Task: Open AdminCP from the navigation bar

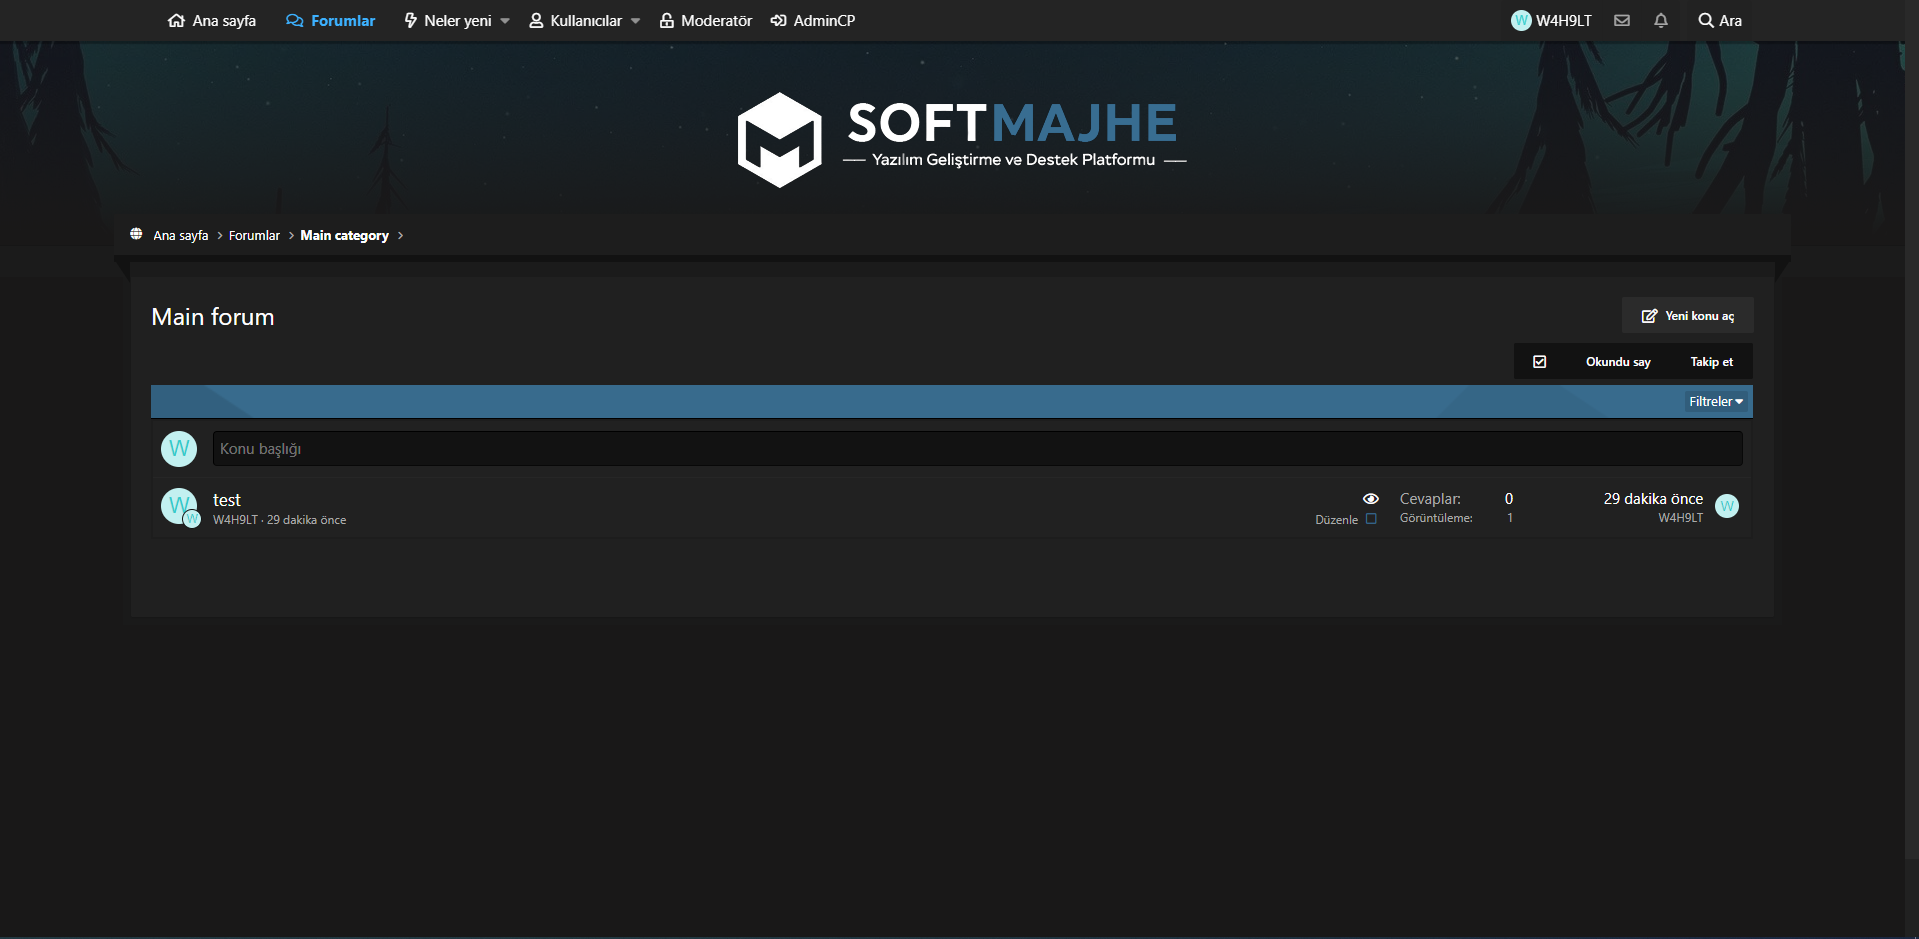Action: click(823, 20)
